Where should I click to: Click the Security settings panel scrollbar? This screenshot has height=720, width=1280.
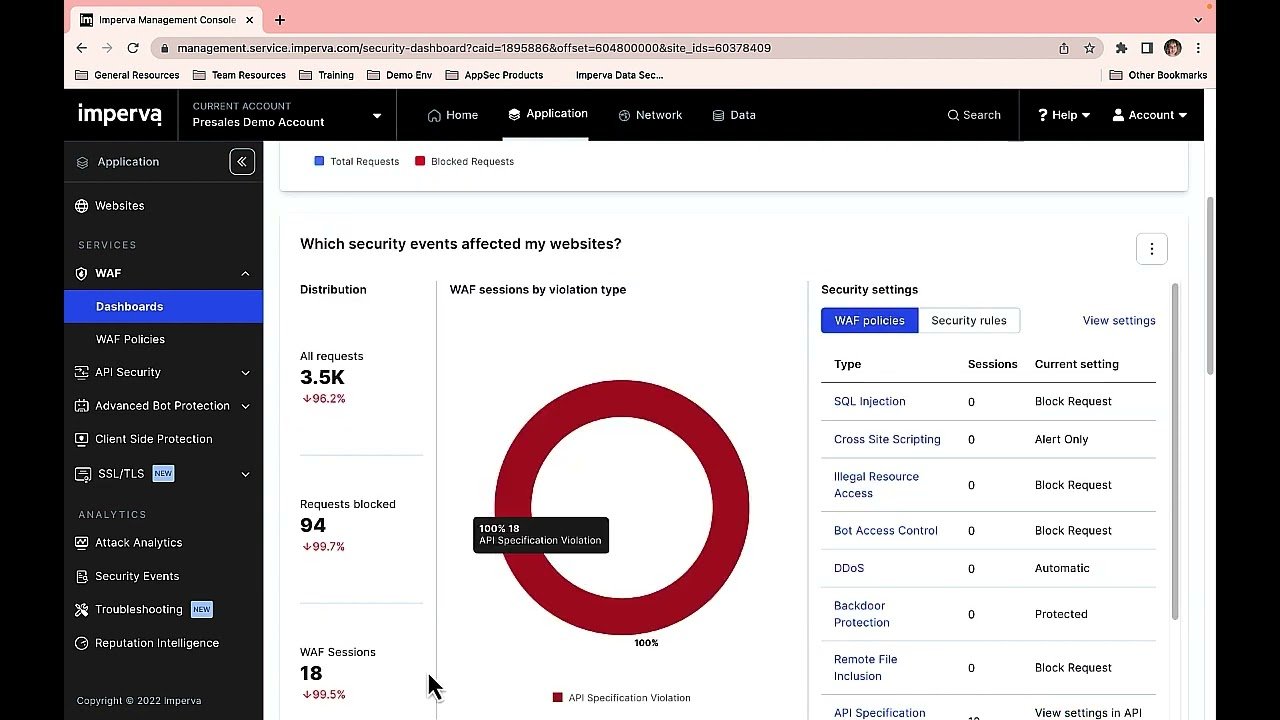[1175, 450]
